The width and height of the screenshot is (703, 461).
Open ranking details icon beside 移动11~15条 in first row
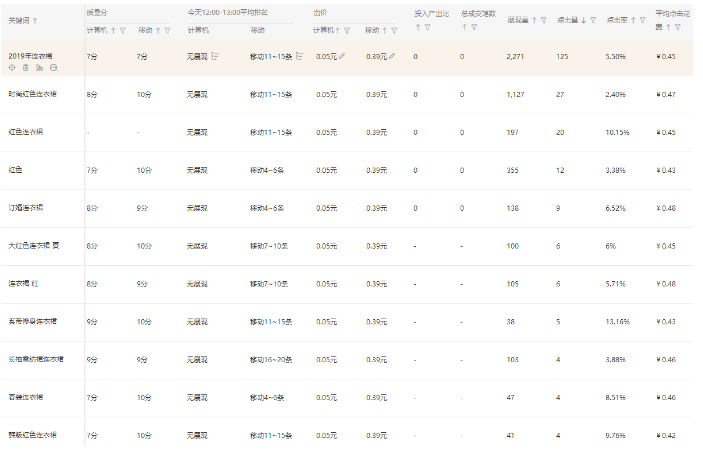(x=299, y=57)
